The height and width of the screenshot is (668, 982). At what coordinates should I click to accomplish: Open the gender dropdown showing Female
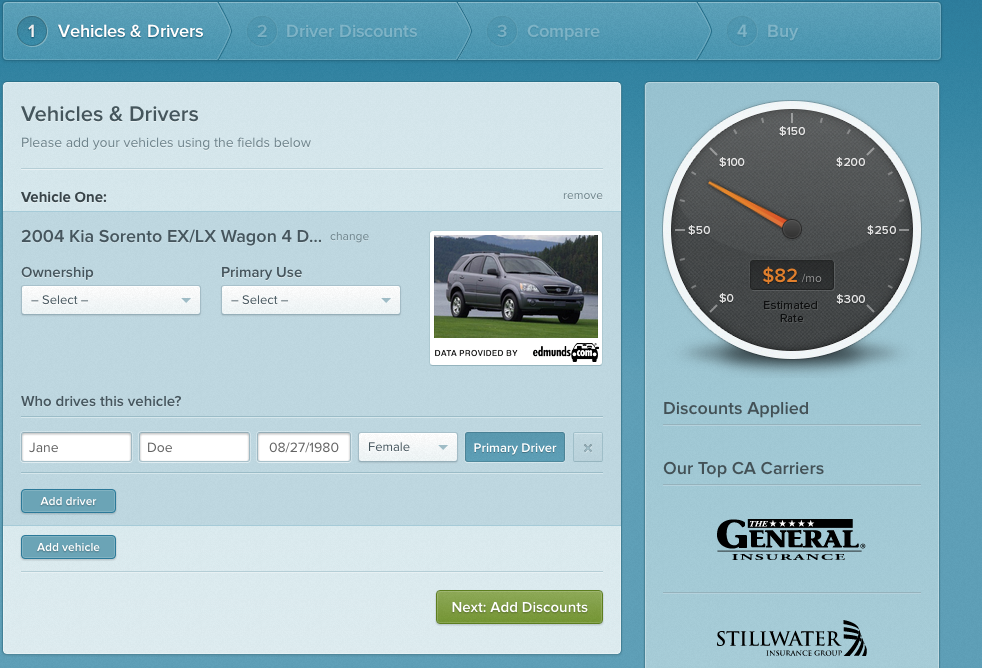[x=407, y=447]
